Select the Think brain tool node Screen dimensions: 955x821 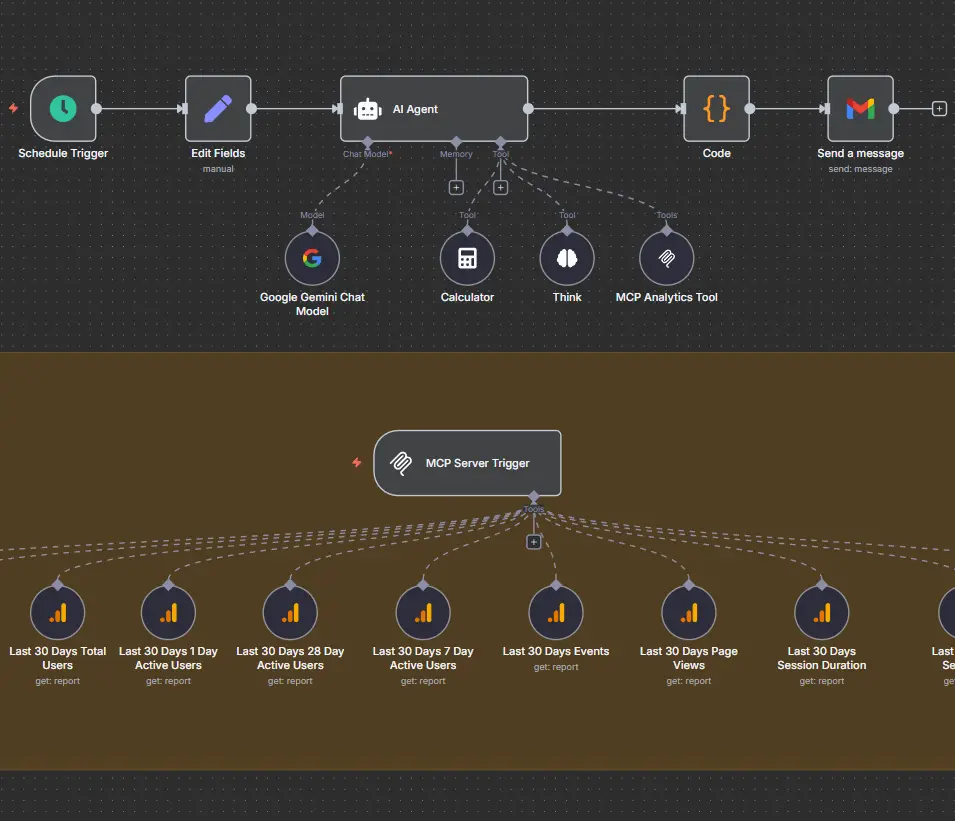(x=567, y=258)
